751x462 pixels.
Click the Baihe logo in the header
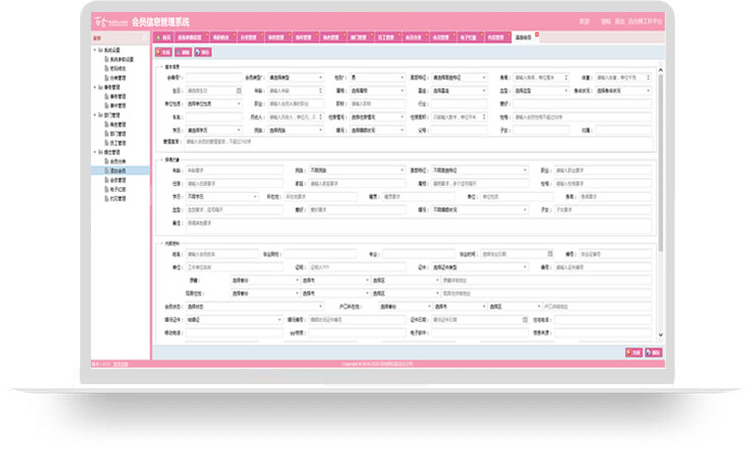[x=108, y=21]
